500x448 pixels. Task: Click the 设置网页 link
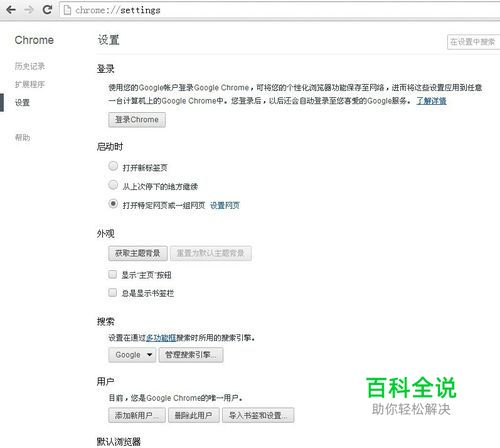click(x=225, y=205)
